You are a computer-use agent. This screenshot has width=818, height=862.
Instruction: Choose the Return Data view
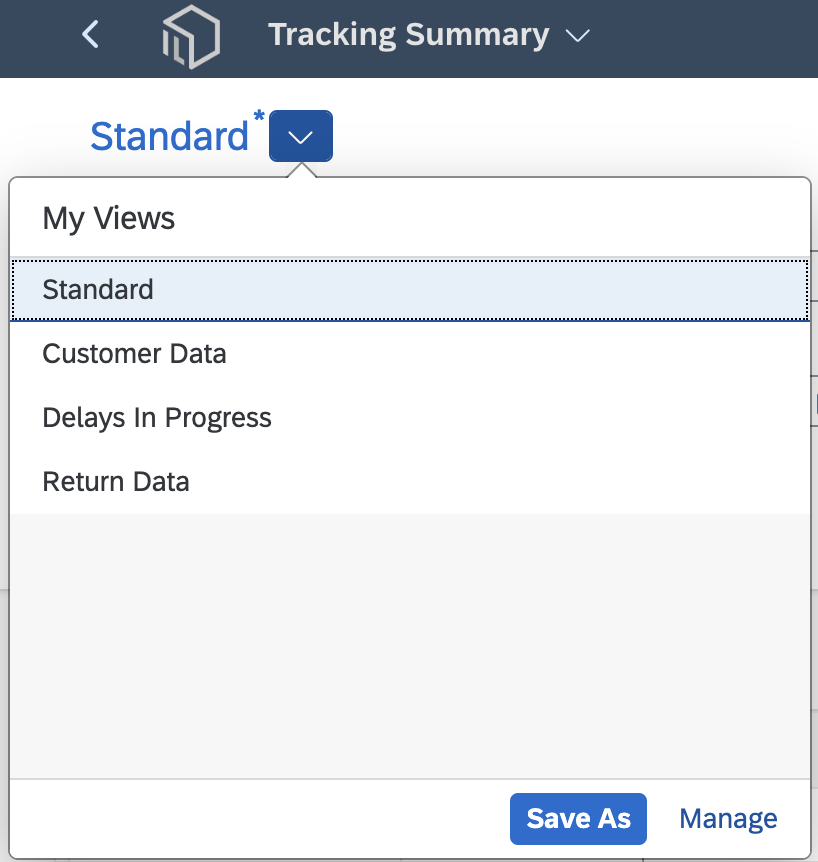point(116,481)
